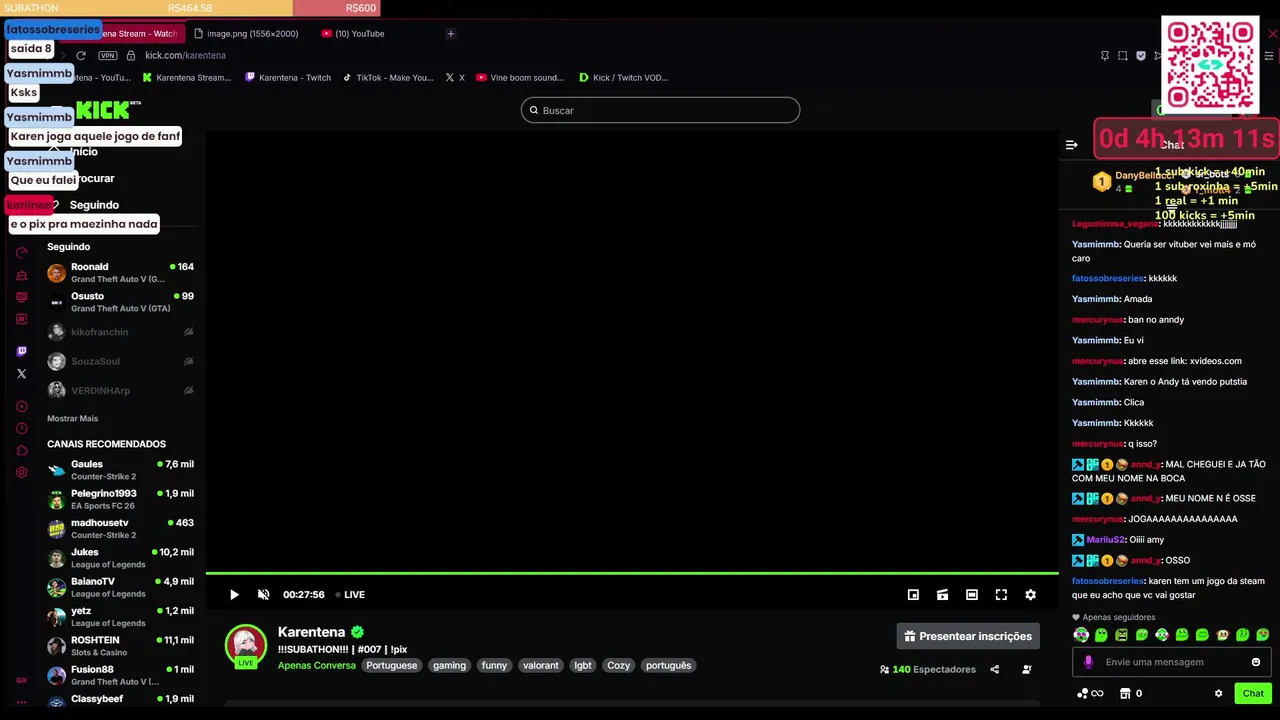The image size is (1280, 720).
Task: Click the microphone icon in chat input
Action: click(x=1088, y=662)
